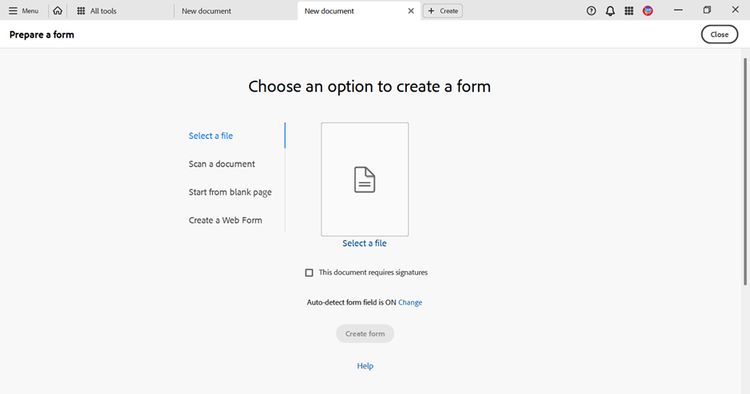
Task: Open notifications bell icon
Action: click(x=610, y=11)
